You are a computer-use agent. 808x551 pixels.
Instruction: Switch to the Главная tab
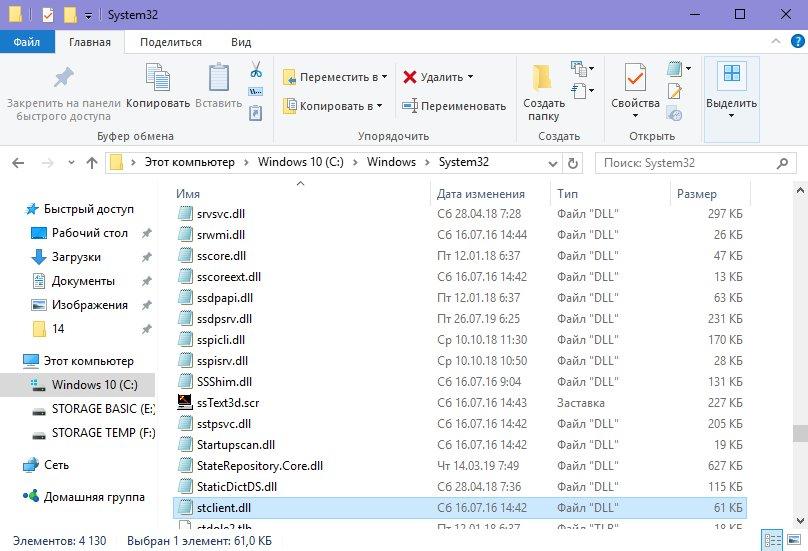point(90,42)
